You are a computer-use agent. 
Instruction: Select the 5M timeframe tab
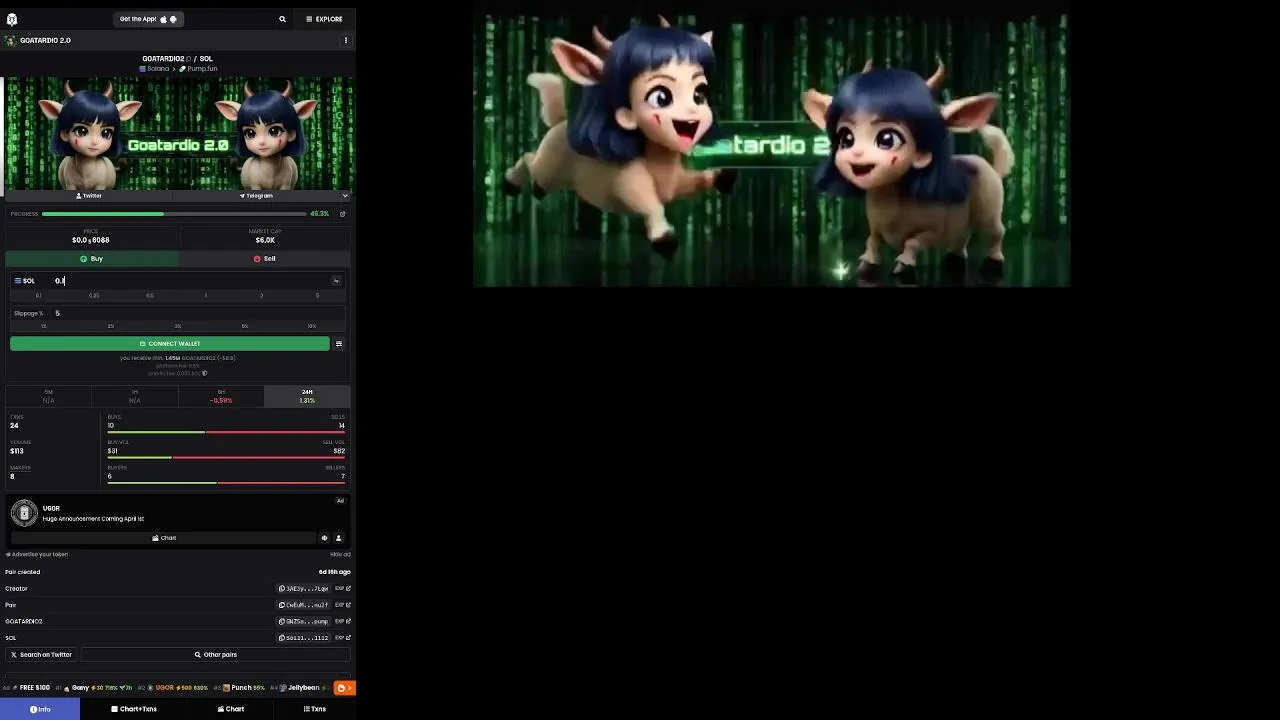pyautogui.click(x=49, y=396)
